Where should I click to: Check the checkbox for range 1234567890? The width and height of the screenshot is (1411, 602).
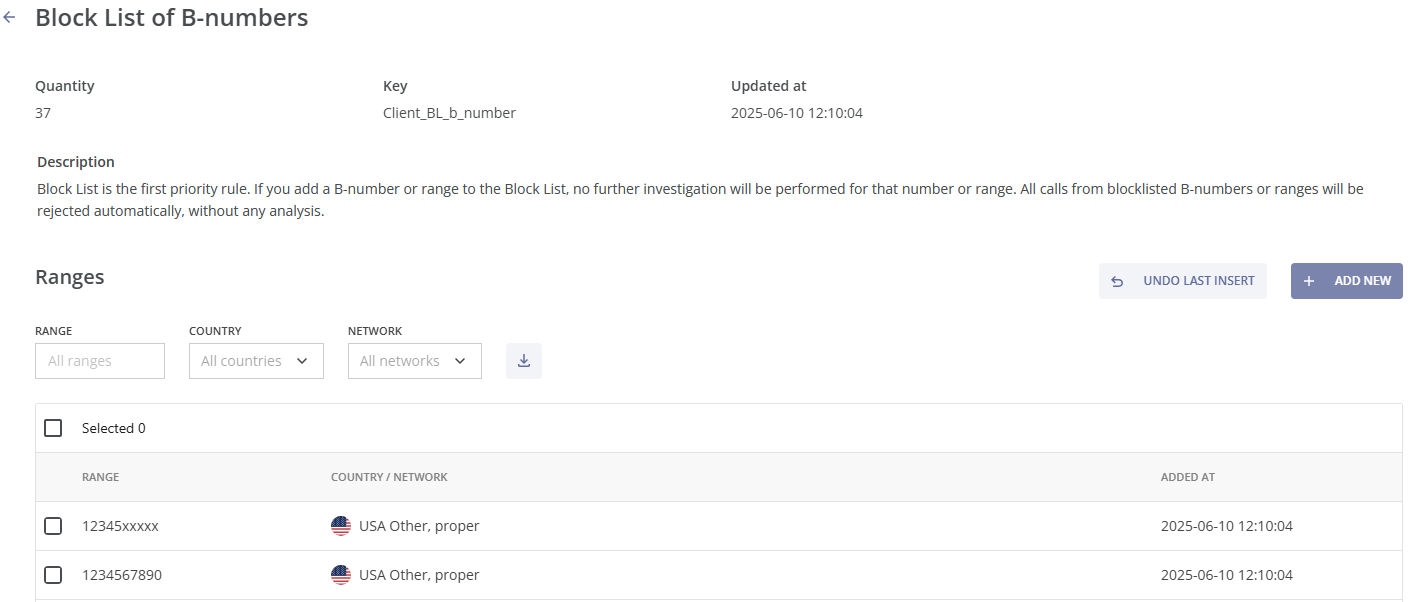(x=53, y=574)
